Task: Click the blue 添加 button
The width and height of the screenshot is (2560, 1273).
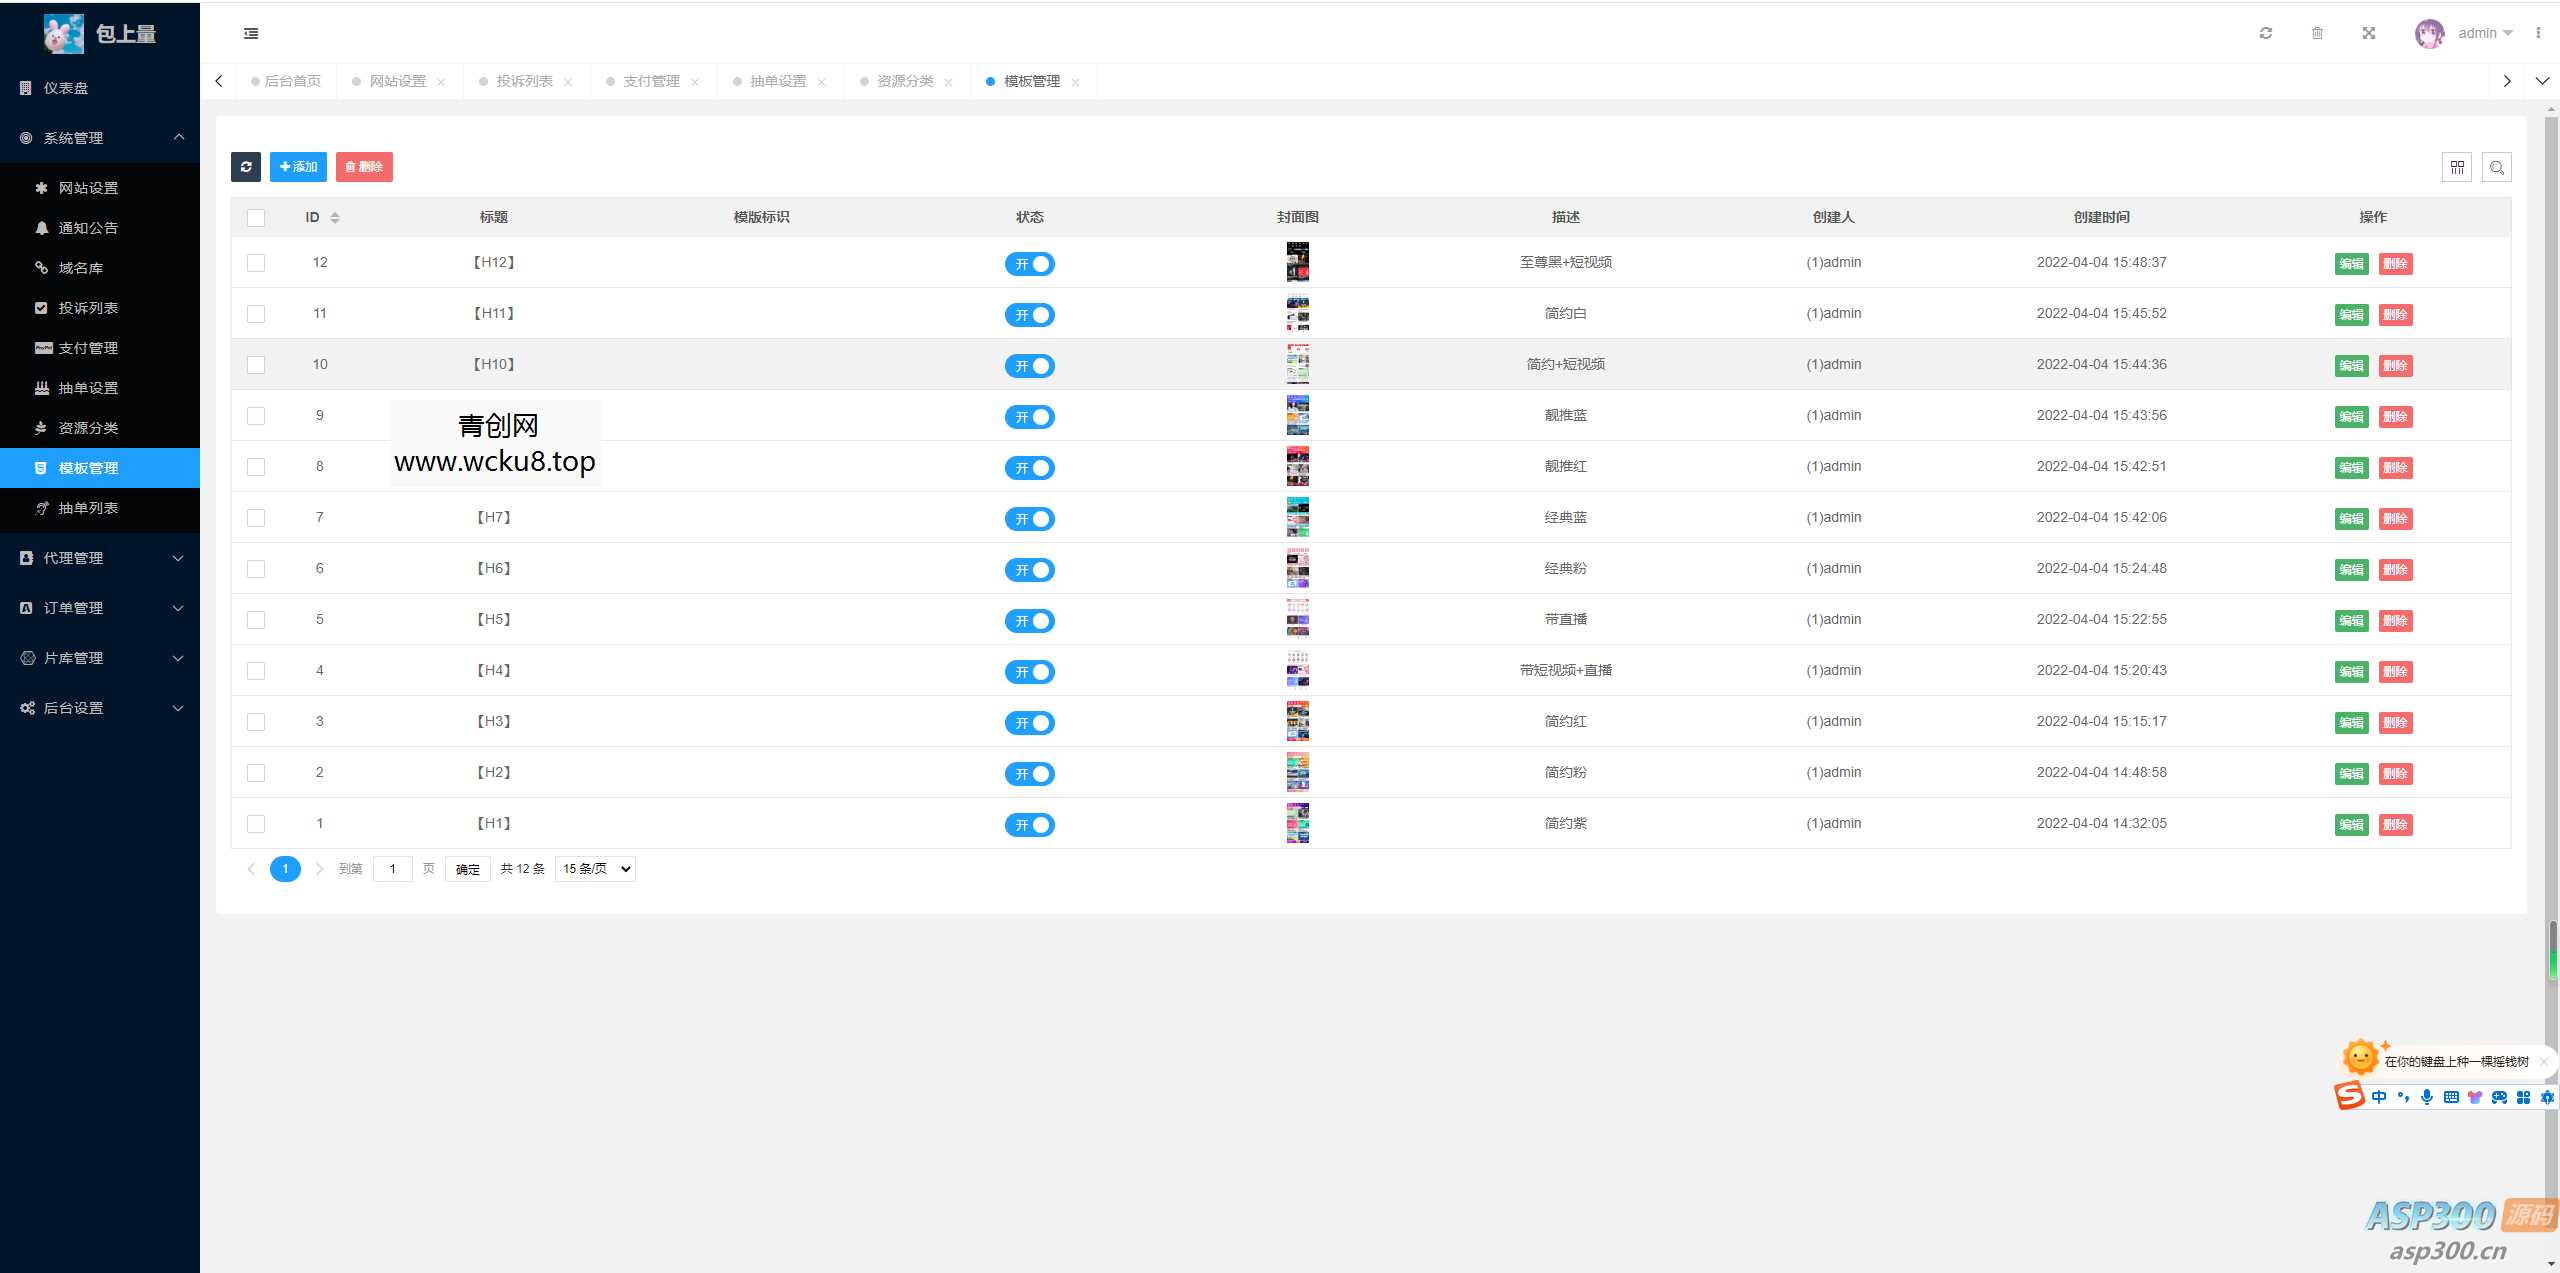Action: [298, 167]
